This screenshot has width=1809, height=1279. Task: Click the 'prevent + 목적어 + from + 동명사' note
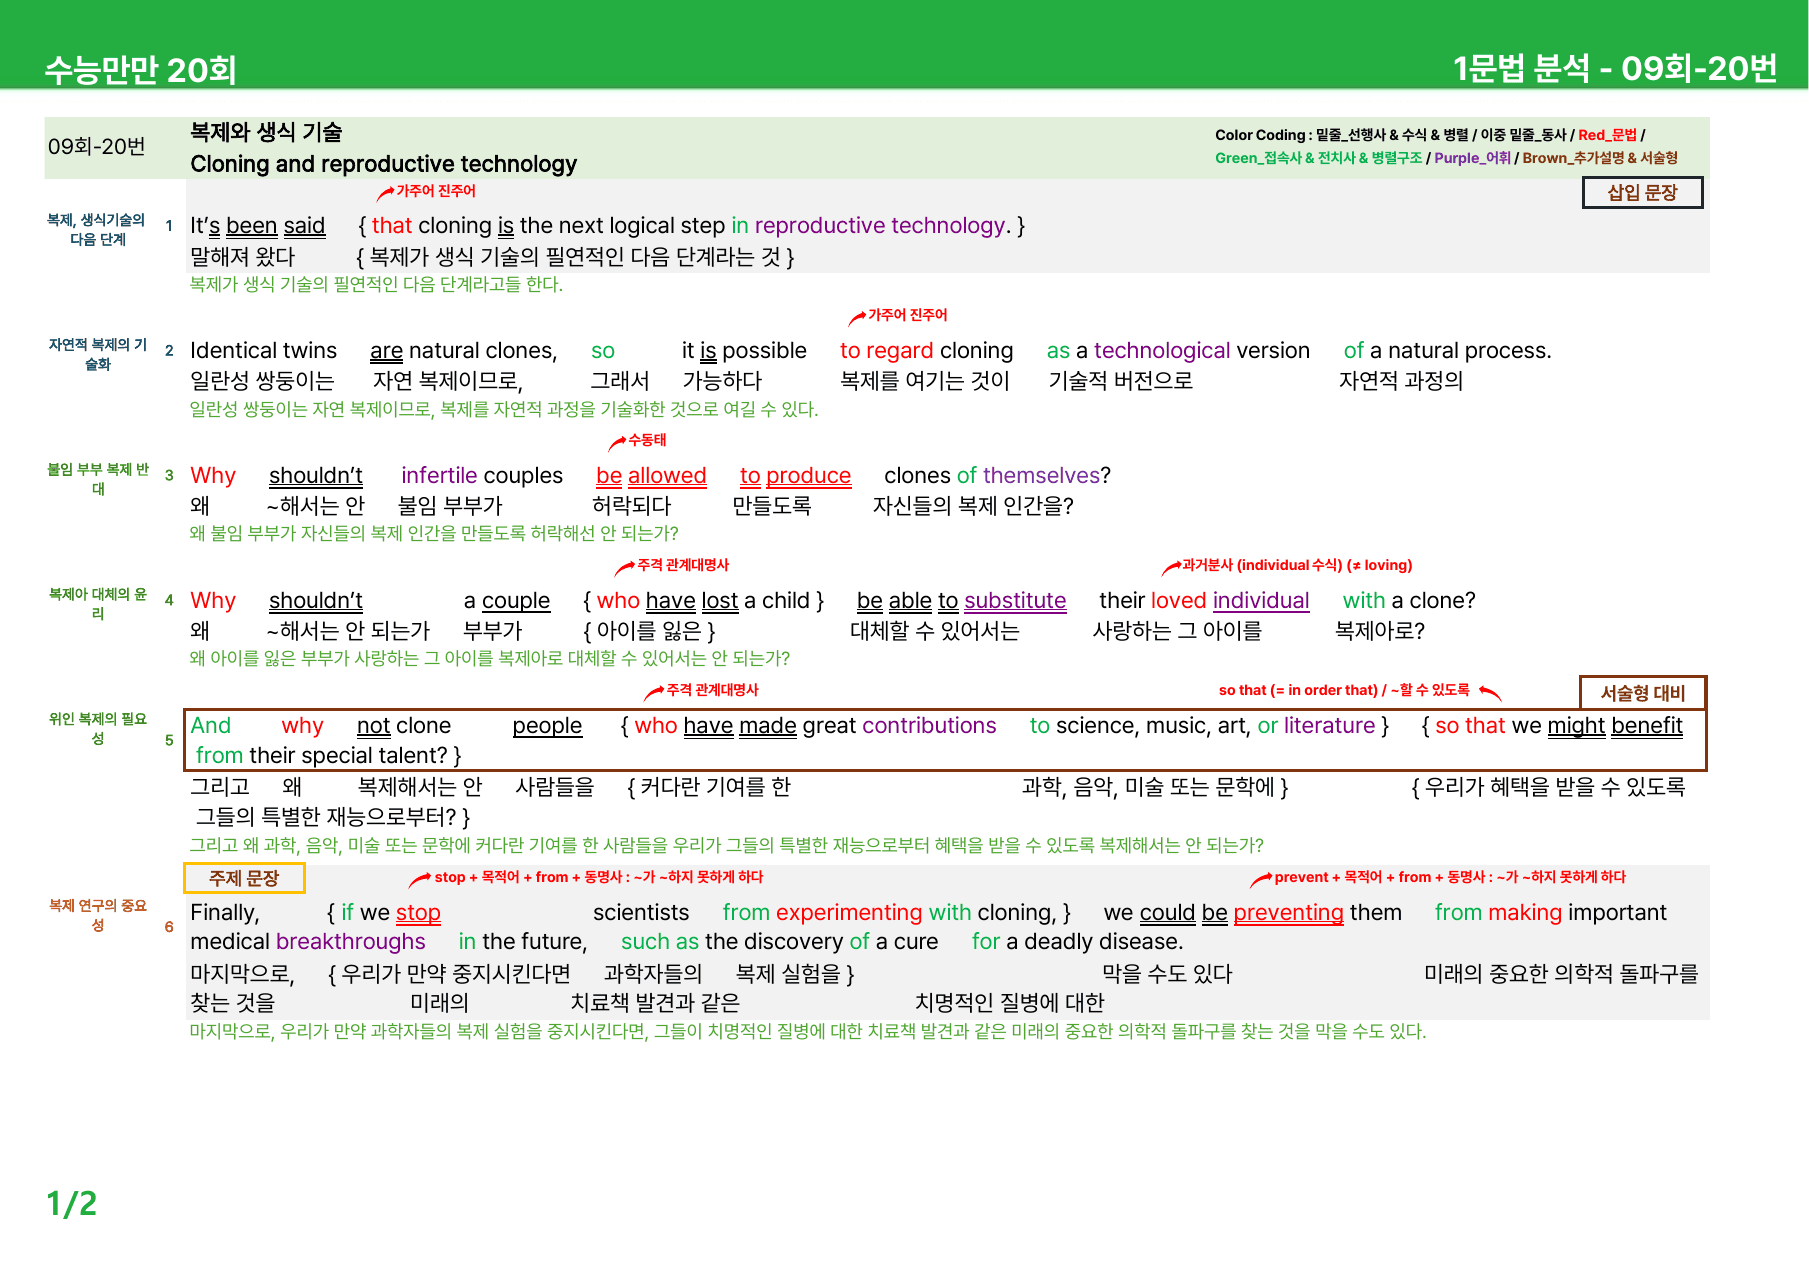1450,877
